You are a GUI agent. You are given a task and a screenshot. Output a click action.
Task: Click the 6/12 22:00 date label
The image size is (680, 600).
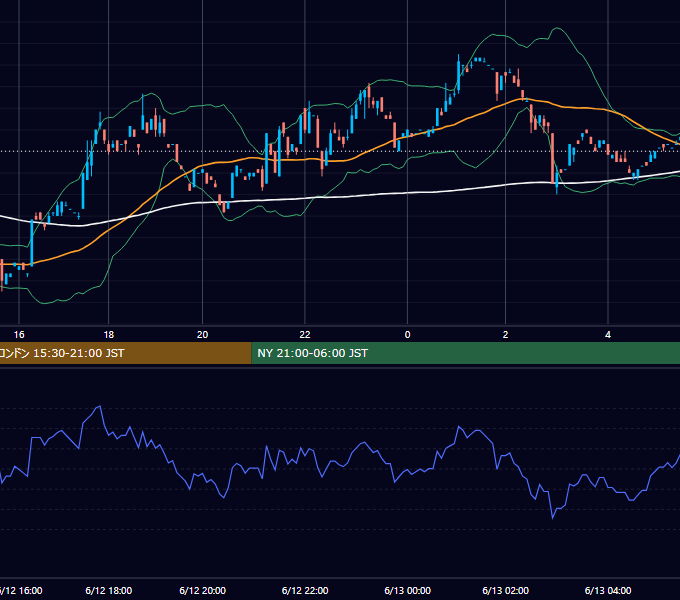(305, 590)
